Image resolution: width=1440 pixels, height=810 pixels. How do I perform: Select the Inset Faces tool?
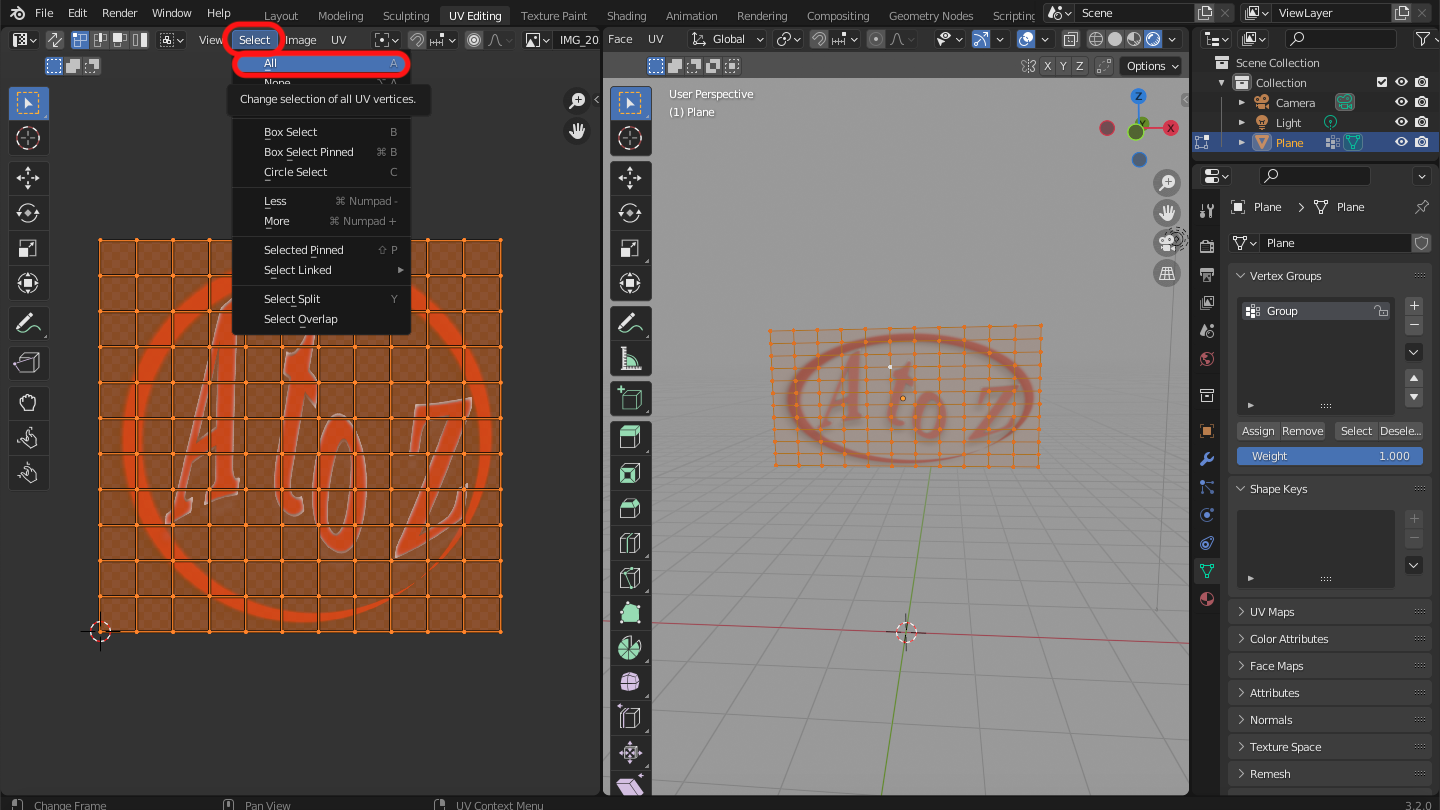630,473
